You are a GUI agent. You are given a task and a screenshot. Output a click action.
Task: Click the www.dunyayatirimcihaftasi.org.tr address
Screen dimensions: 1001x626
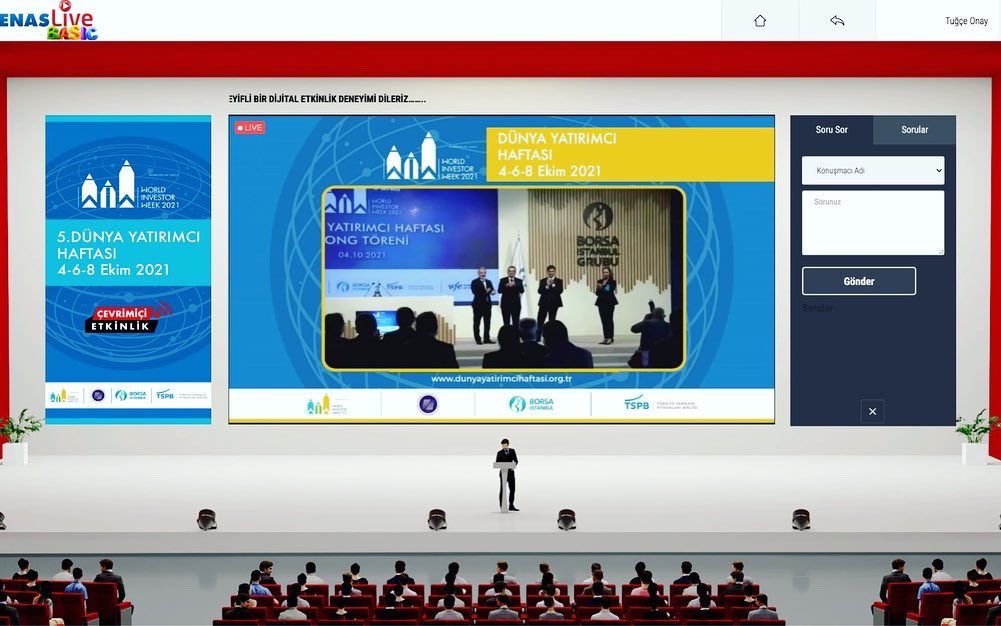(501, 378)
